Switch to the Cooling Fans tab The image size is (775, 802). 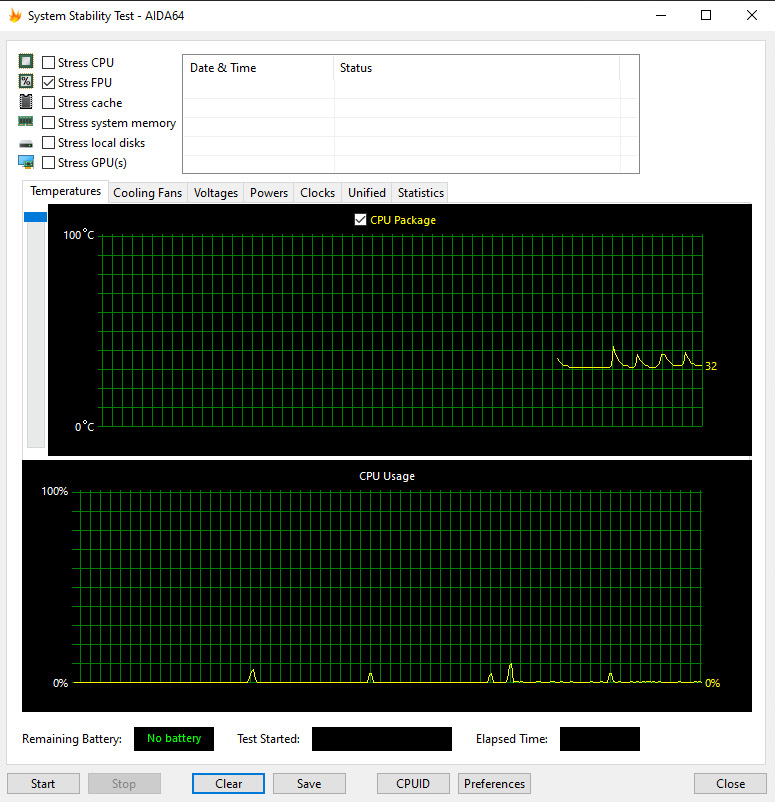pos(147,193)
